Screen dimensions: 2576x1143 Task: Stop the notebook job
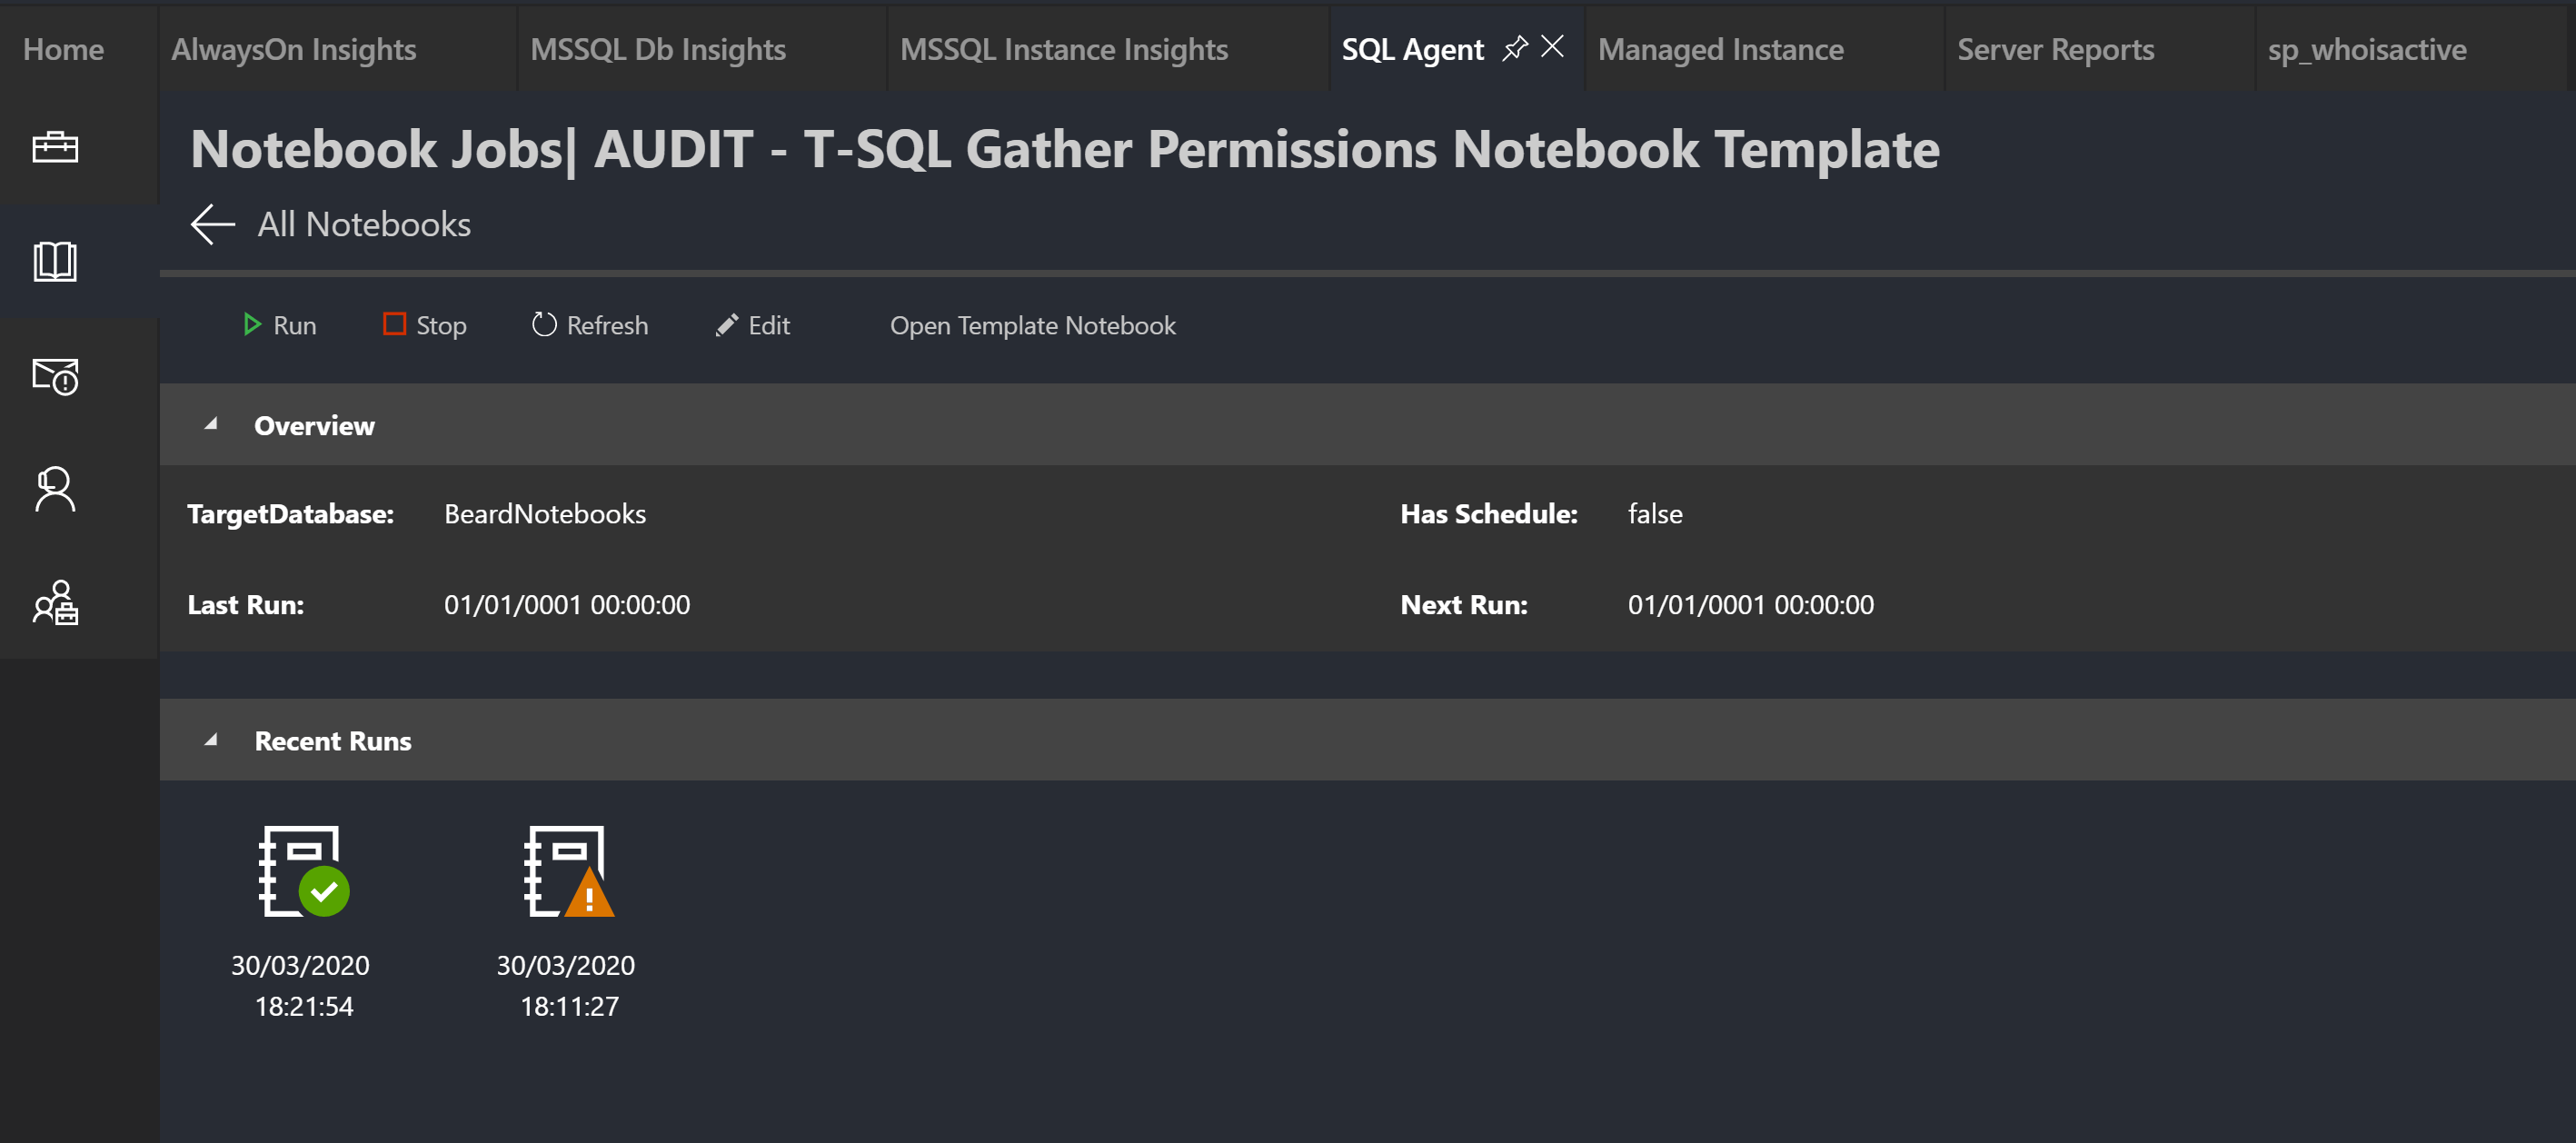[425, 325]
